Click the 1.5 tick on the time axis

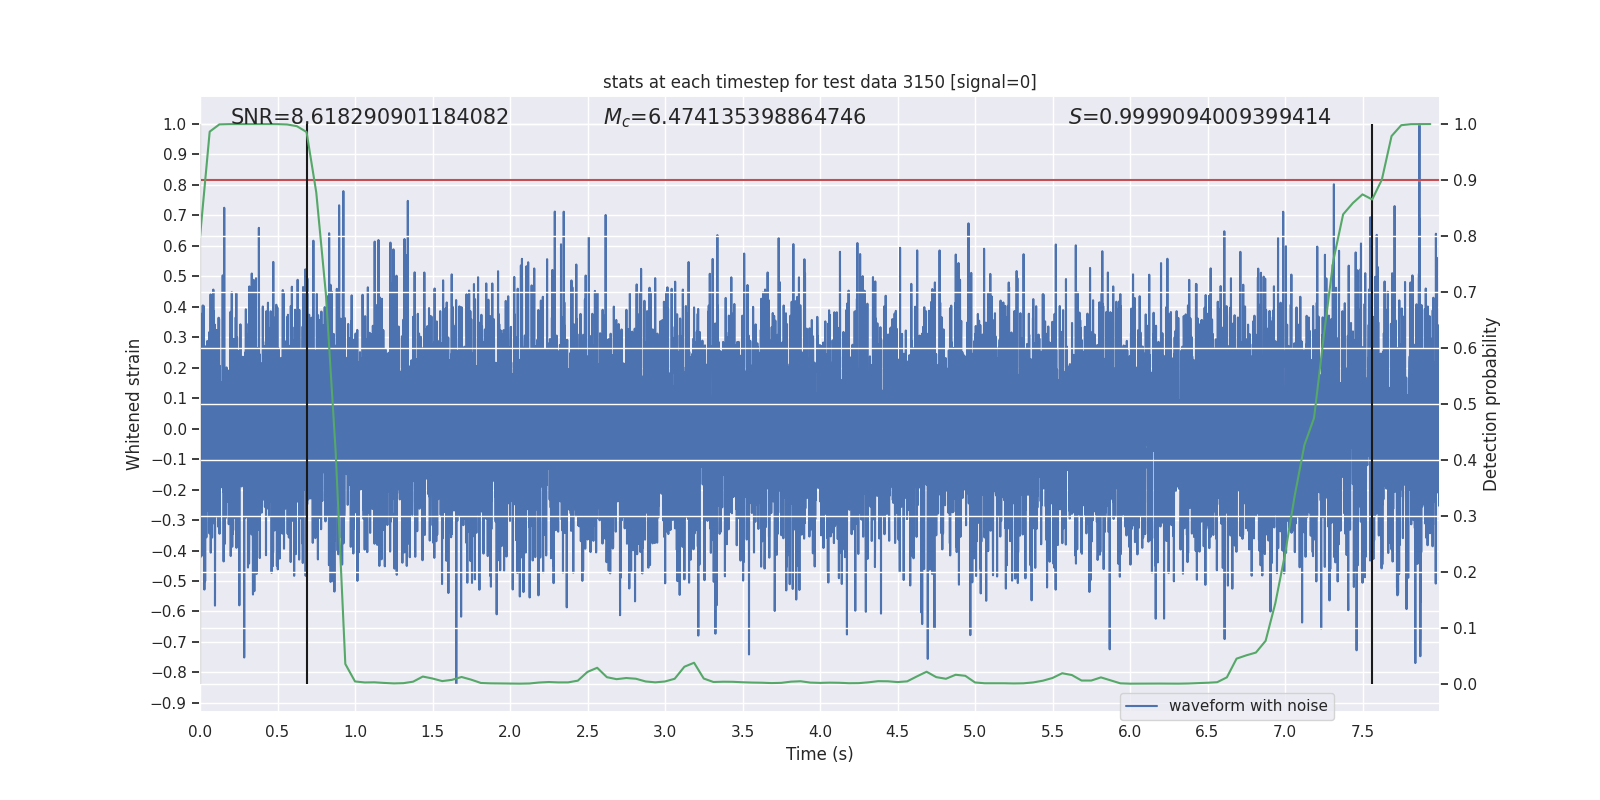[433, 731]
